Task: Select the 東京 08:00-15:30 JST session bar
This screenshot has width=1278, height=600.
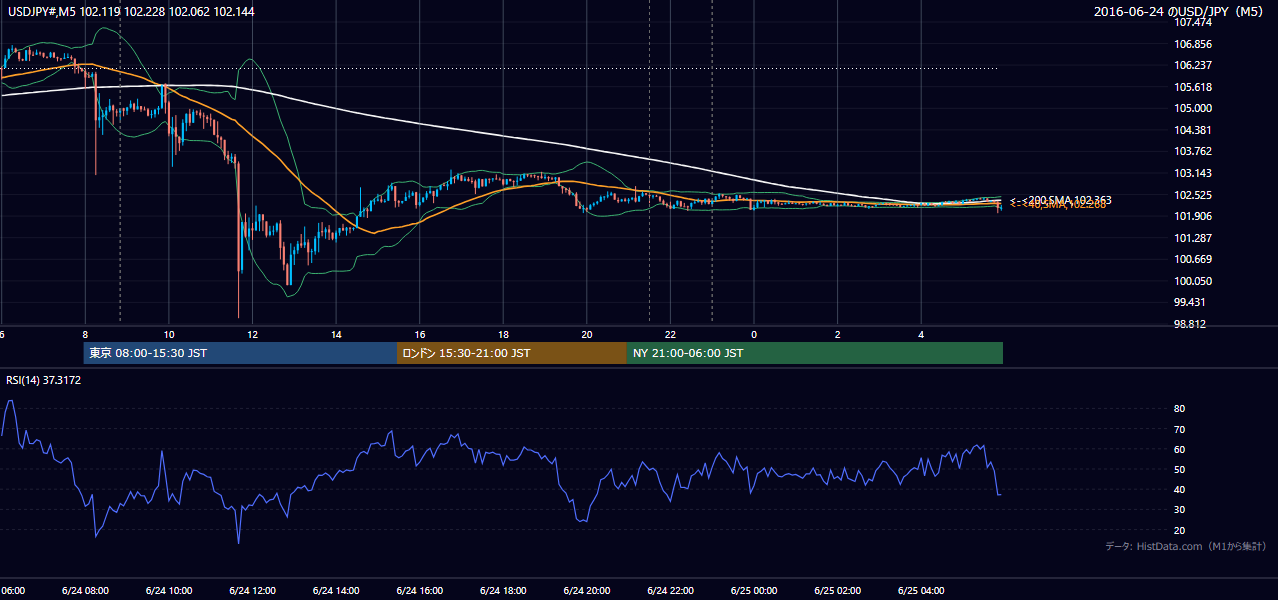Action: point(240,353)
